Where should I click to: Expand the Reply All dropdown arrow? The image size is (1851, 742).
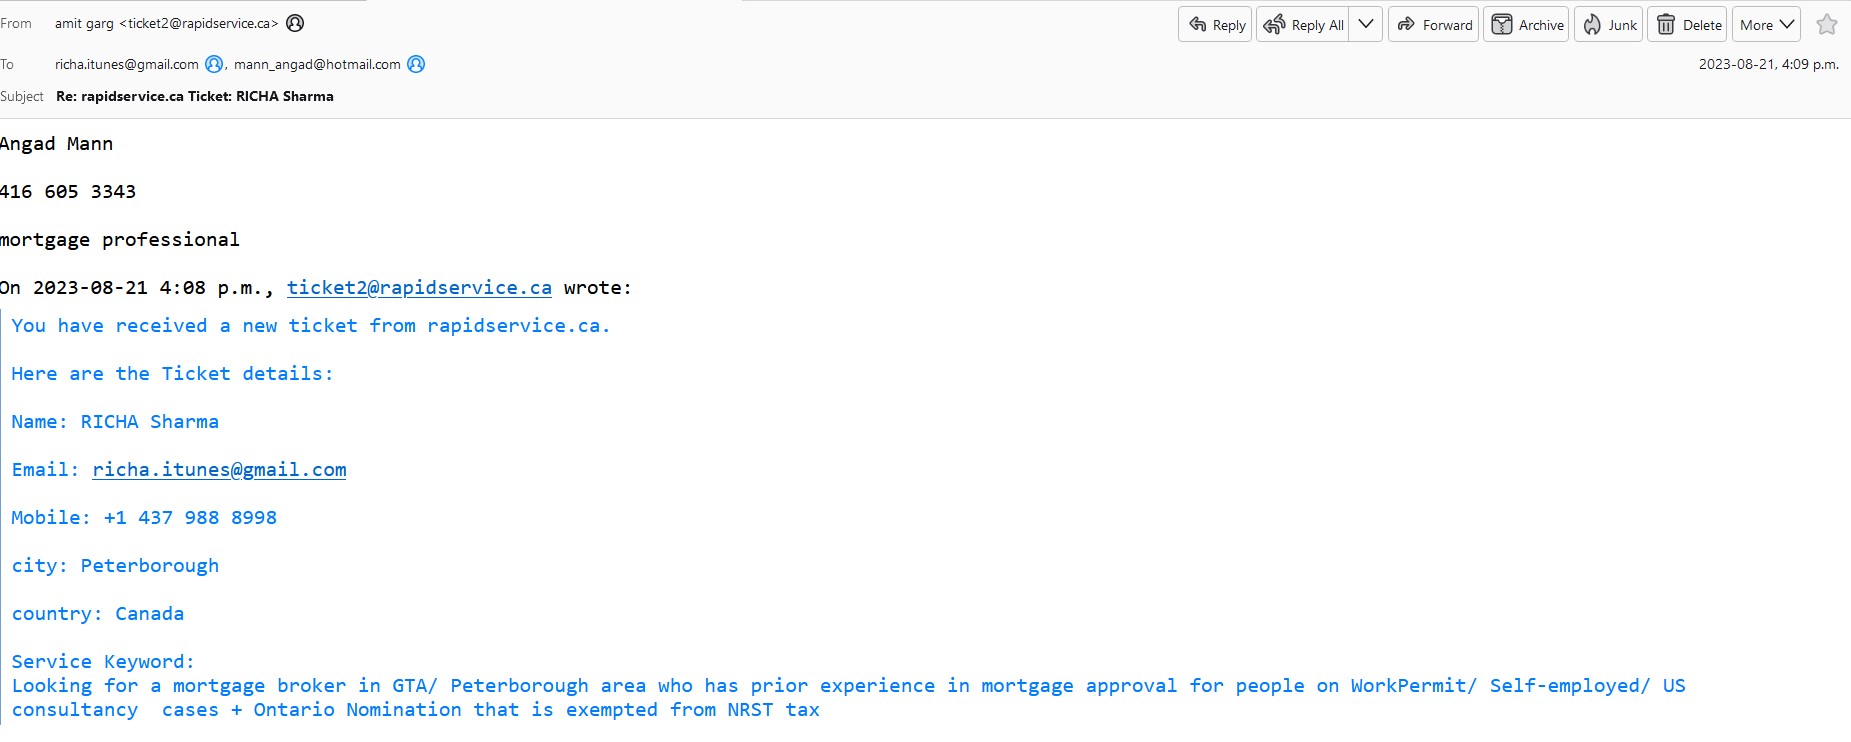(x=1366, y=25)
